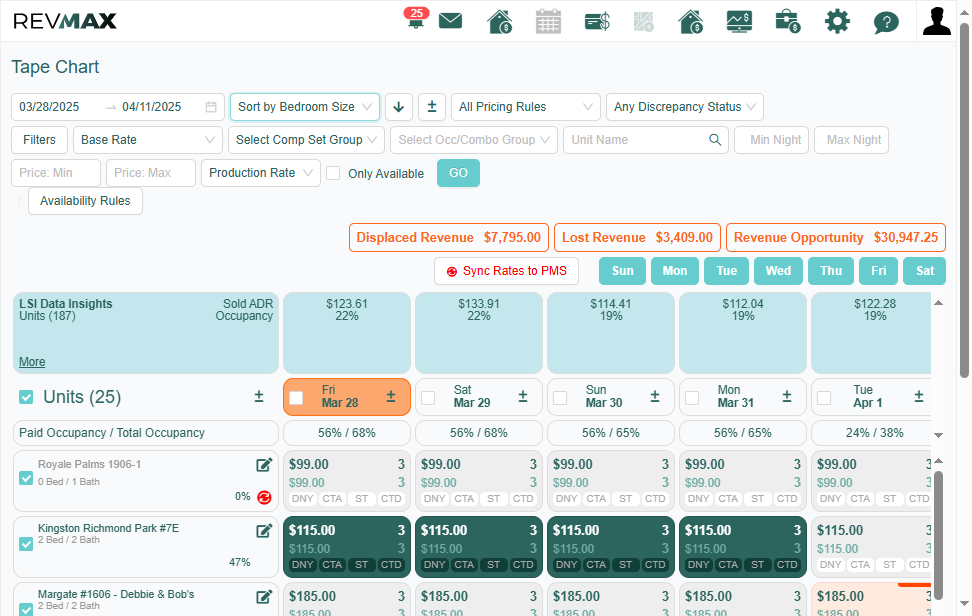Toggle the Only Available checkbox
972x616 pixels.
[334, 173]
